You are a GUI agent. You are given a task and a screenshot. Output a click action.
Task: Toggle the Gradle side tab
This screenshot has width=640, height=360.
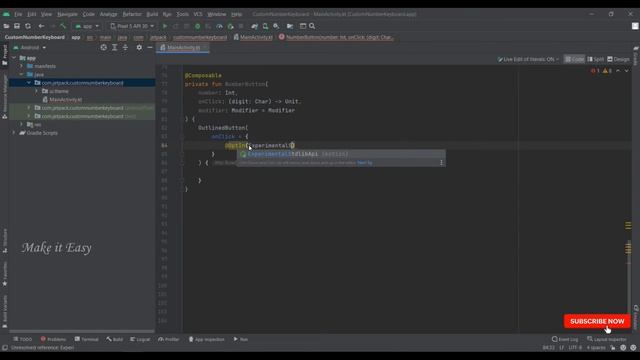[x=636, y=56]
